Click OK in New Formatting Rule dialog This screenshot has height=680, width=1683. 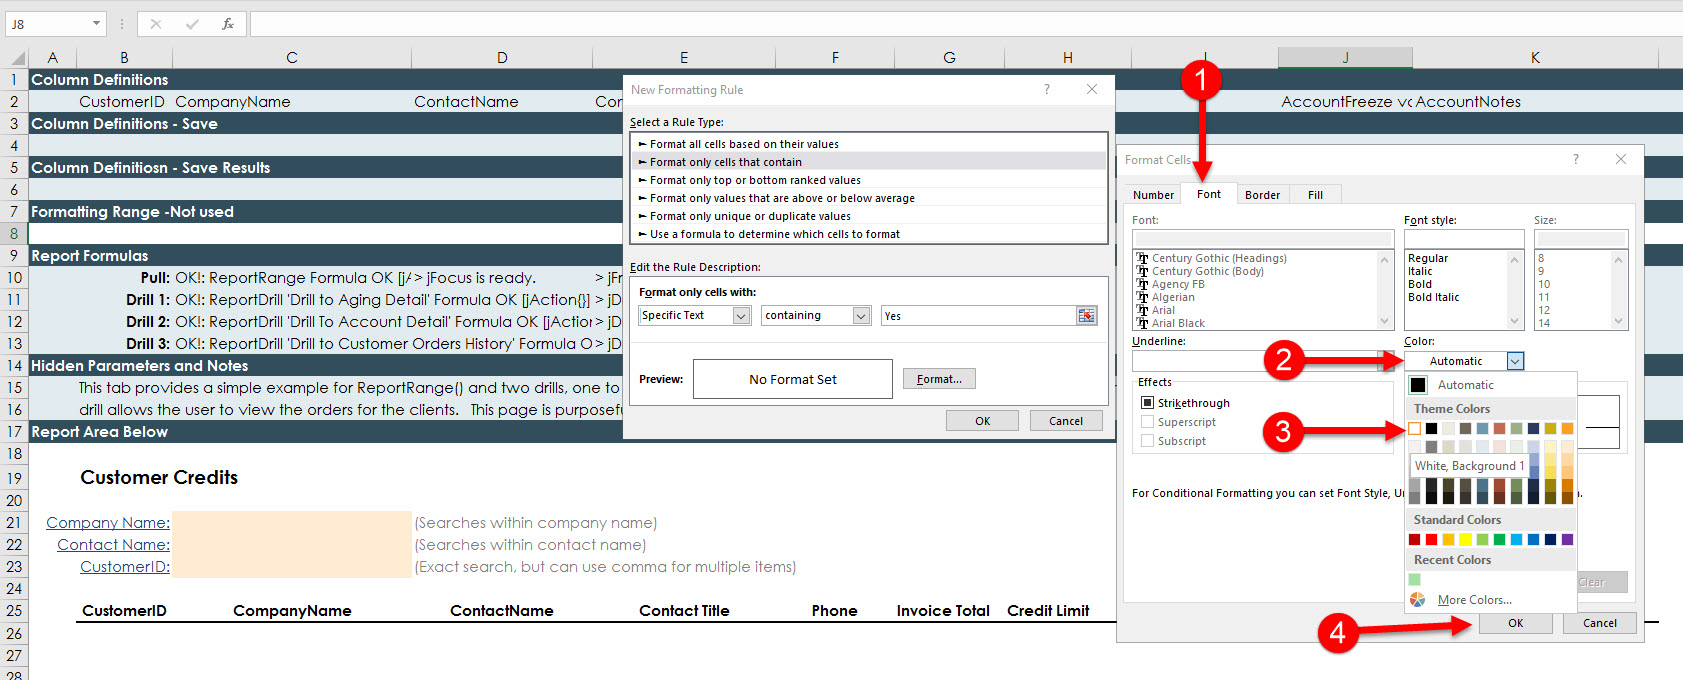point(983,421)
